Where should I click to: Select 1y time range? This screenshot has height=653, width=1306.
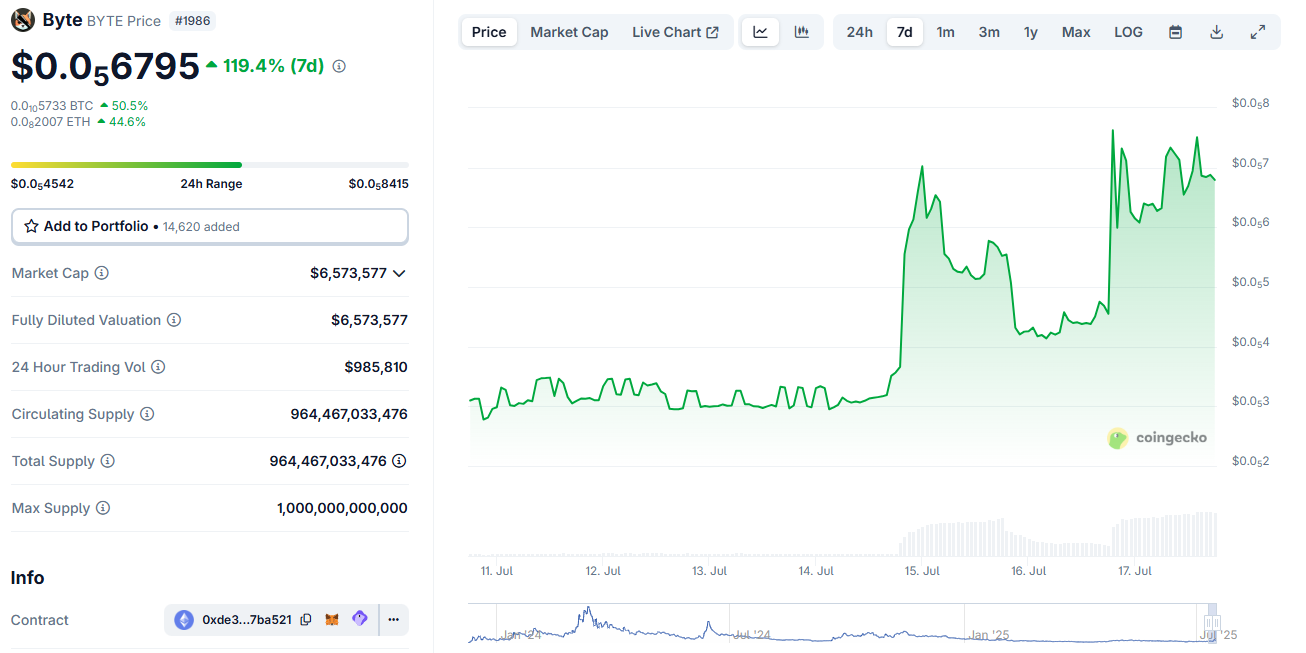[x=1031, y=32]
